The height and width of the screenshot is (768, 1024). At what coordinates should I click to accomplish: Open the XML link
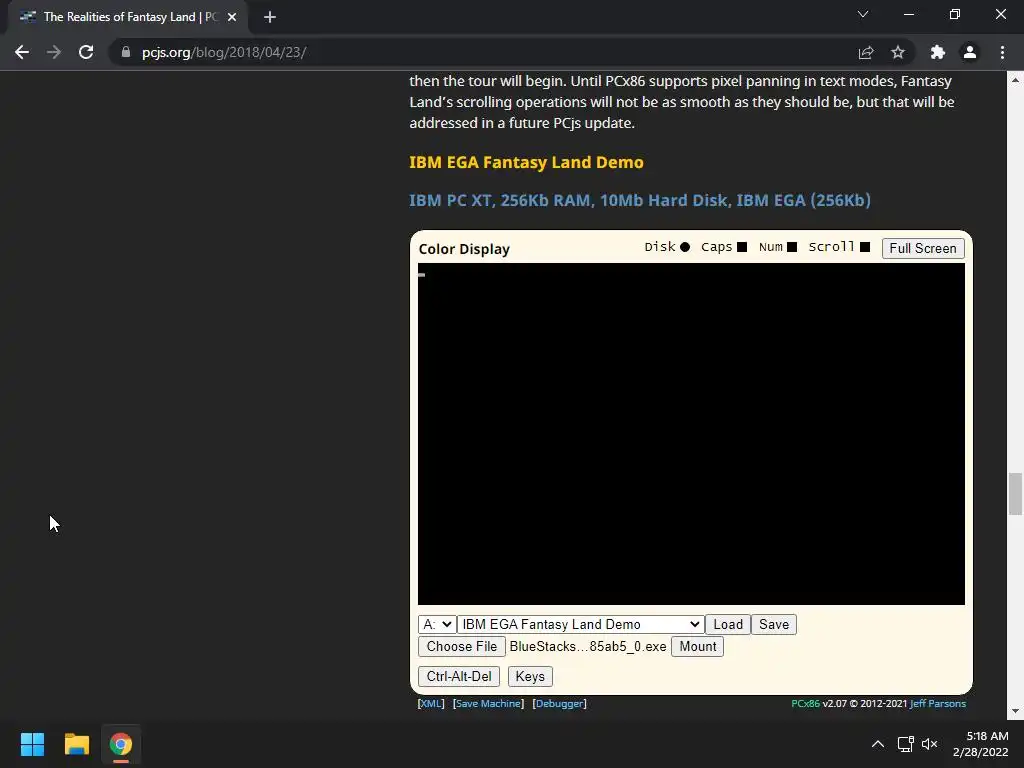click(431, 703)
